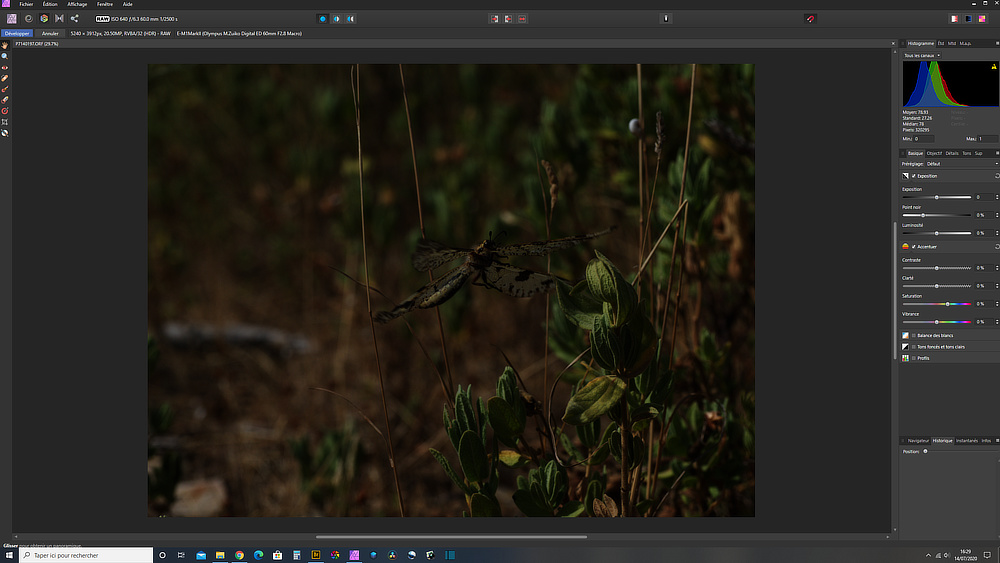Image resolution: width=1000 pixels, height=563 pixels.
Task: Open the Aide menu
Action: pos(128,4)
